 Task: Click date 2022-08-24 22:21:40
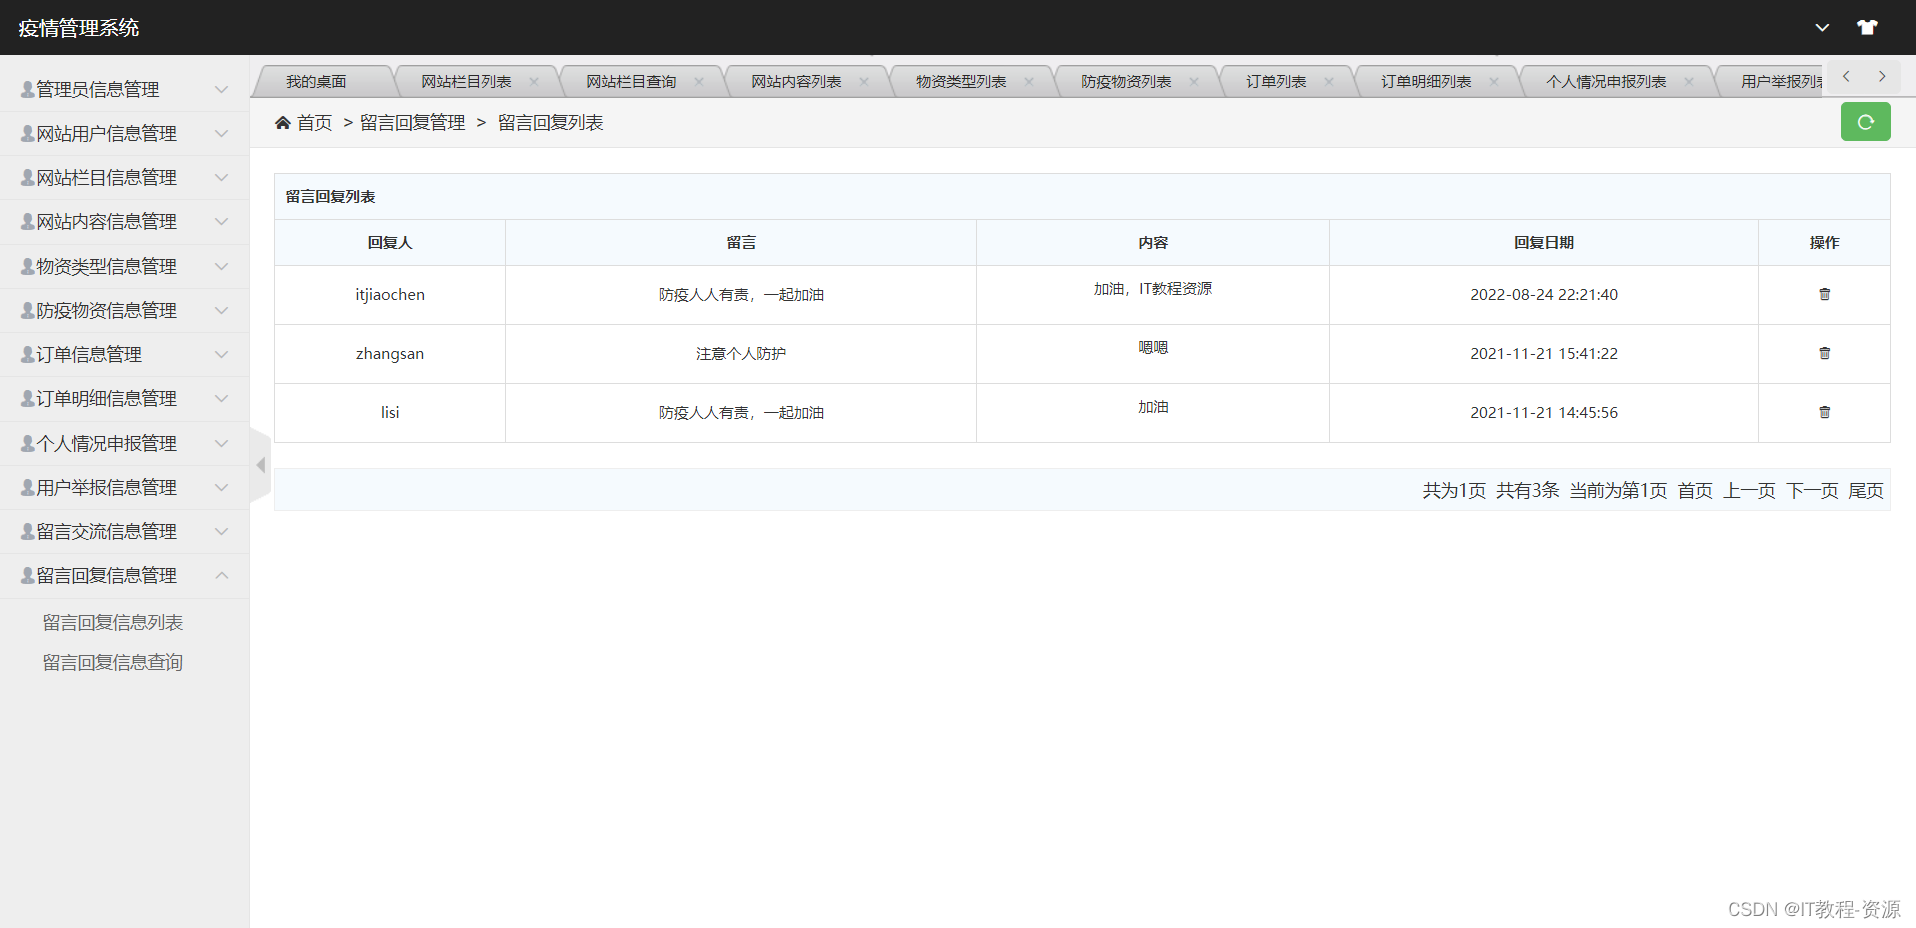click(x=1544, y=294)
